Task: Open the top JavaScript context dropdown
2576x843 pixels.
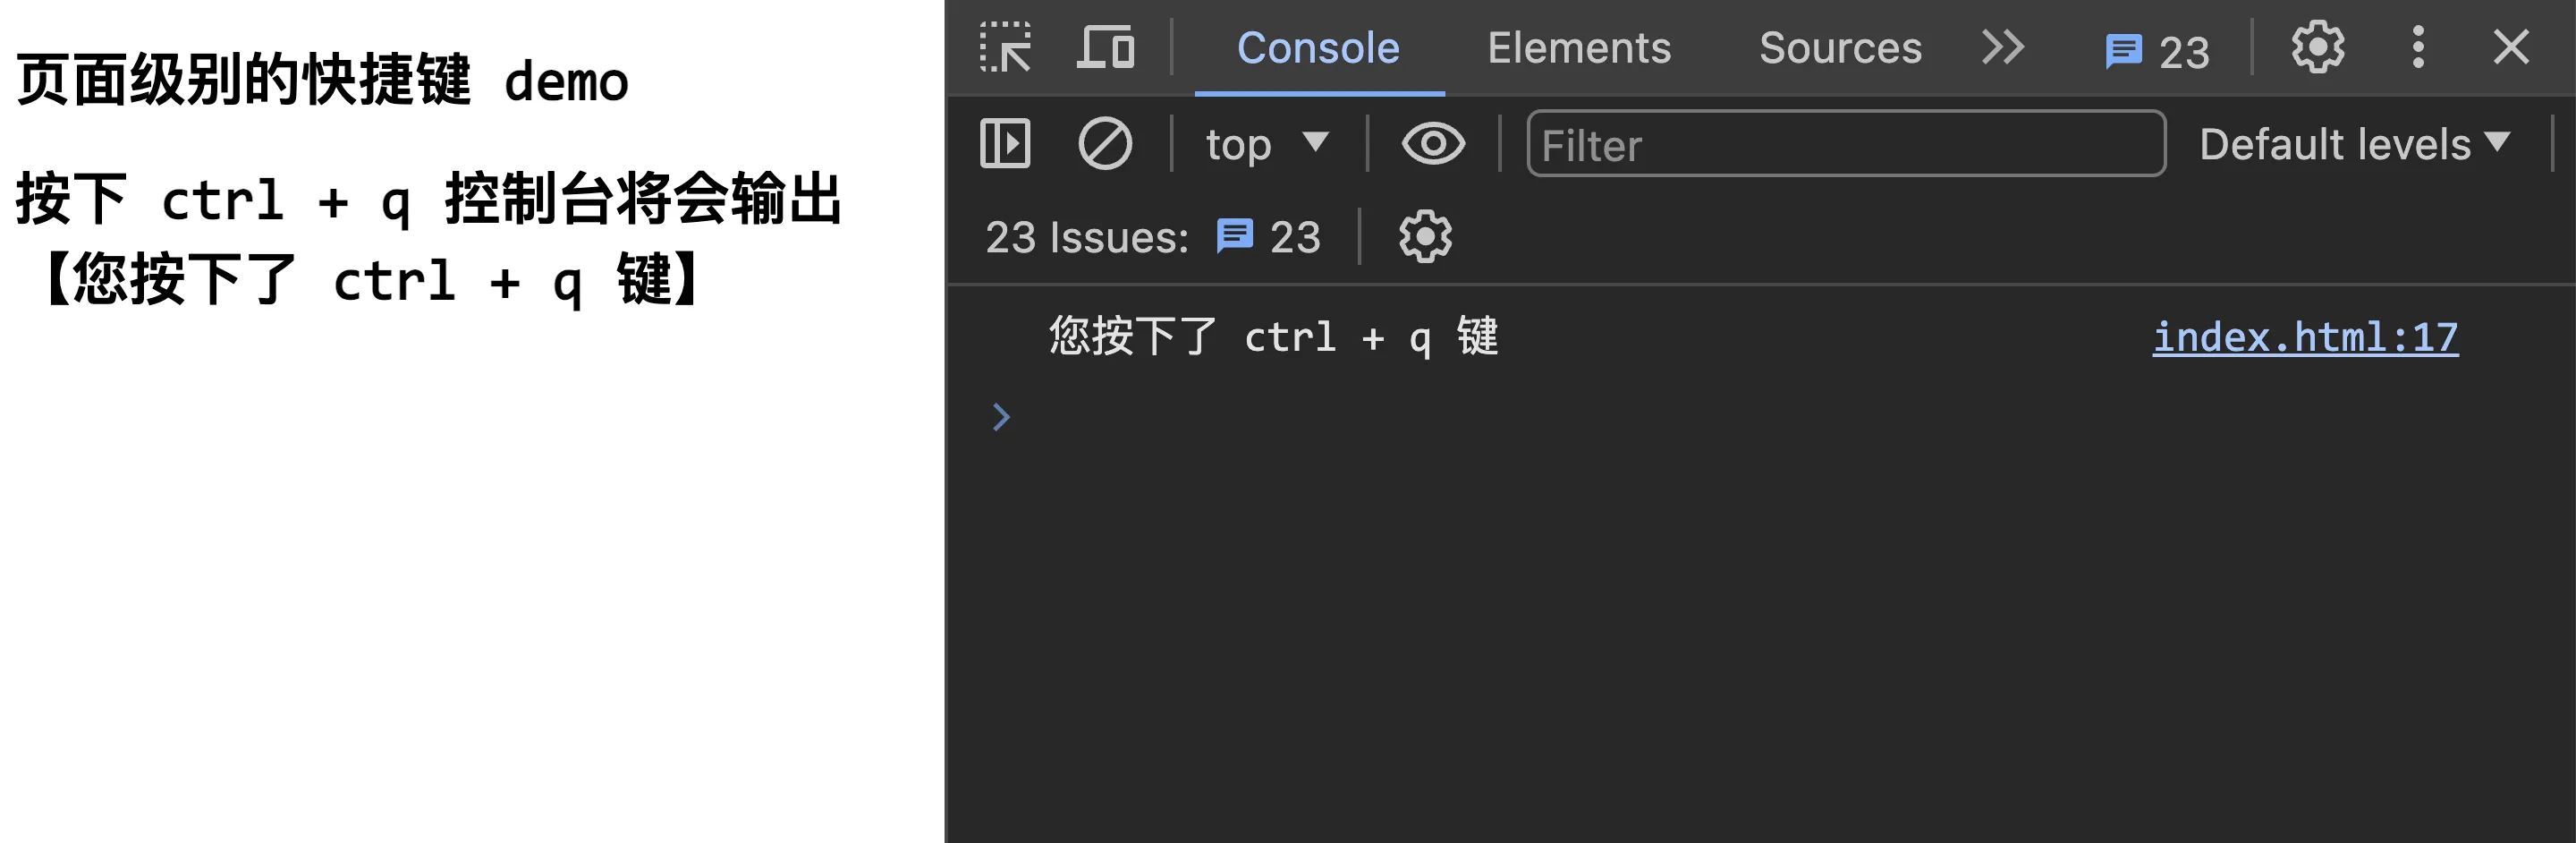Action: click(x=1266, y=144)
